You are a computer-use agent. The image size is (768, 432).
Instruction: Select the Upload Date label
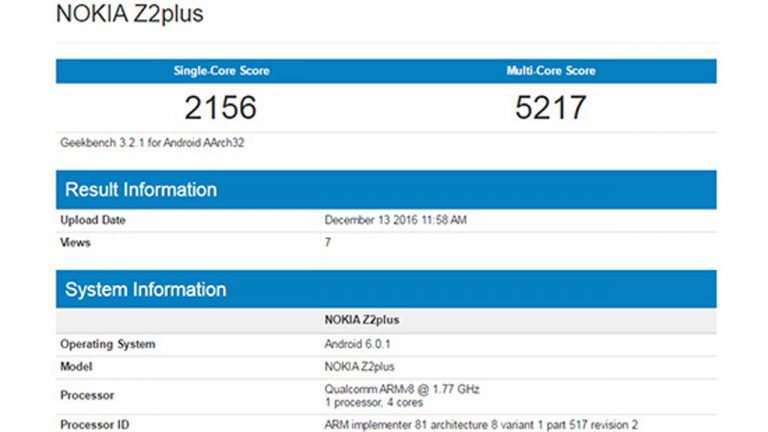tap(93, 220)
